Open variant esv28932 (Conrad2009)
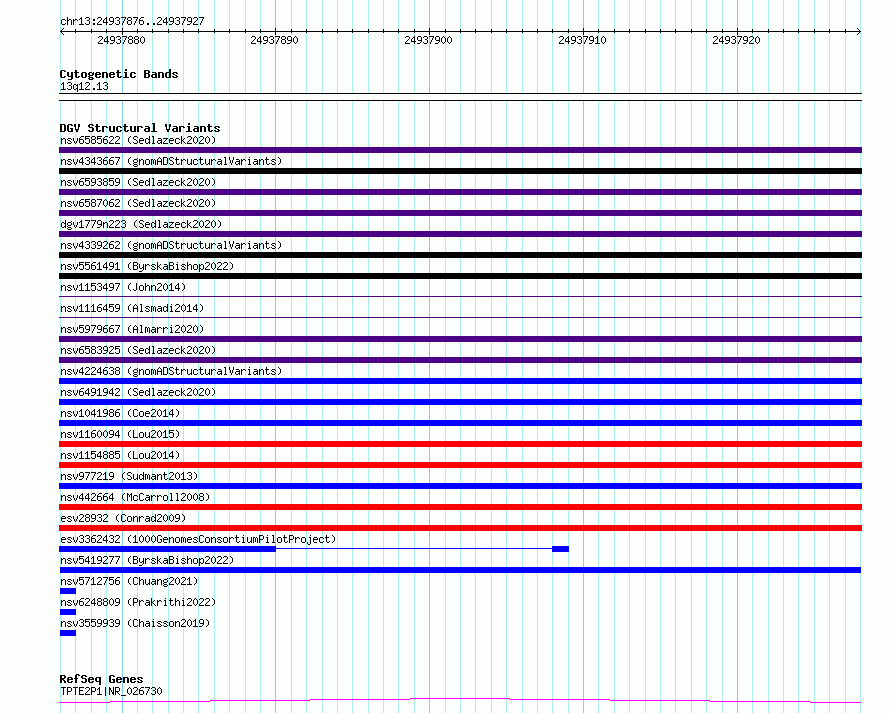 pyautogui.click(x=123, y=518)
